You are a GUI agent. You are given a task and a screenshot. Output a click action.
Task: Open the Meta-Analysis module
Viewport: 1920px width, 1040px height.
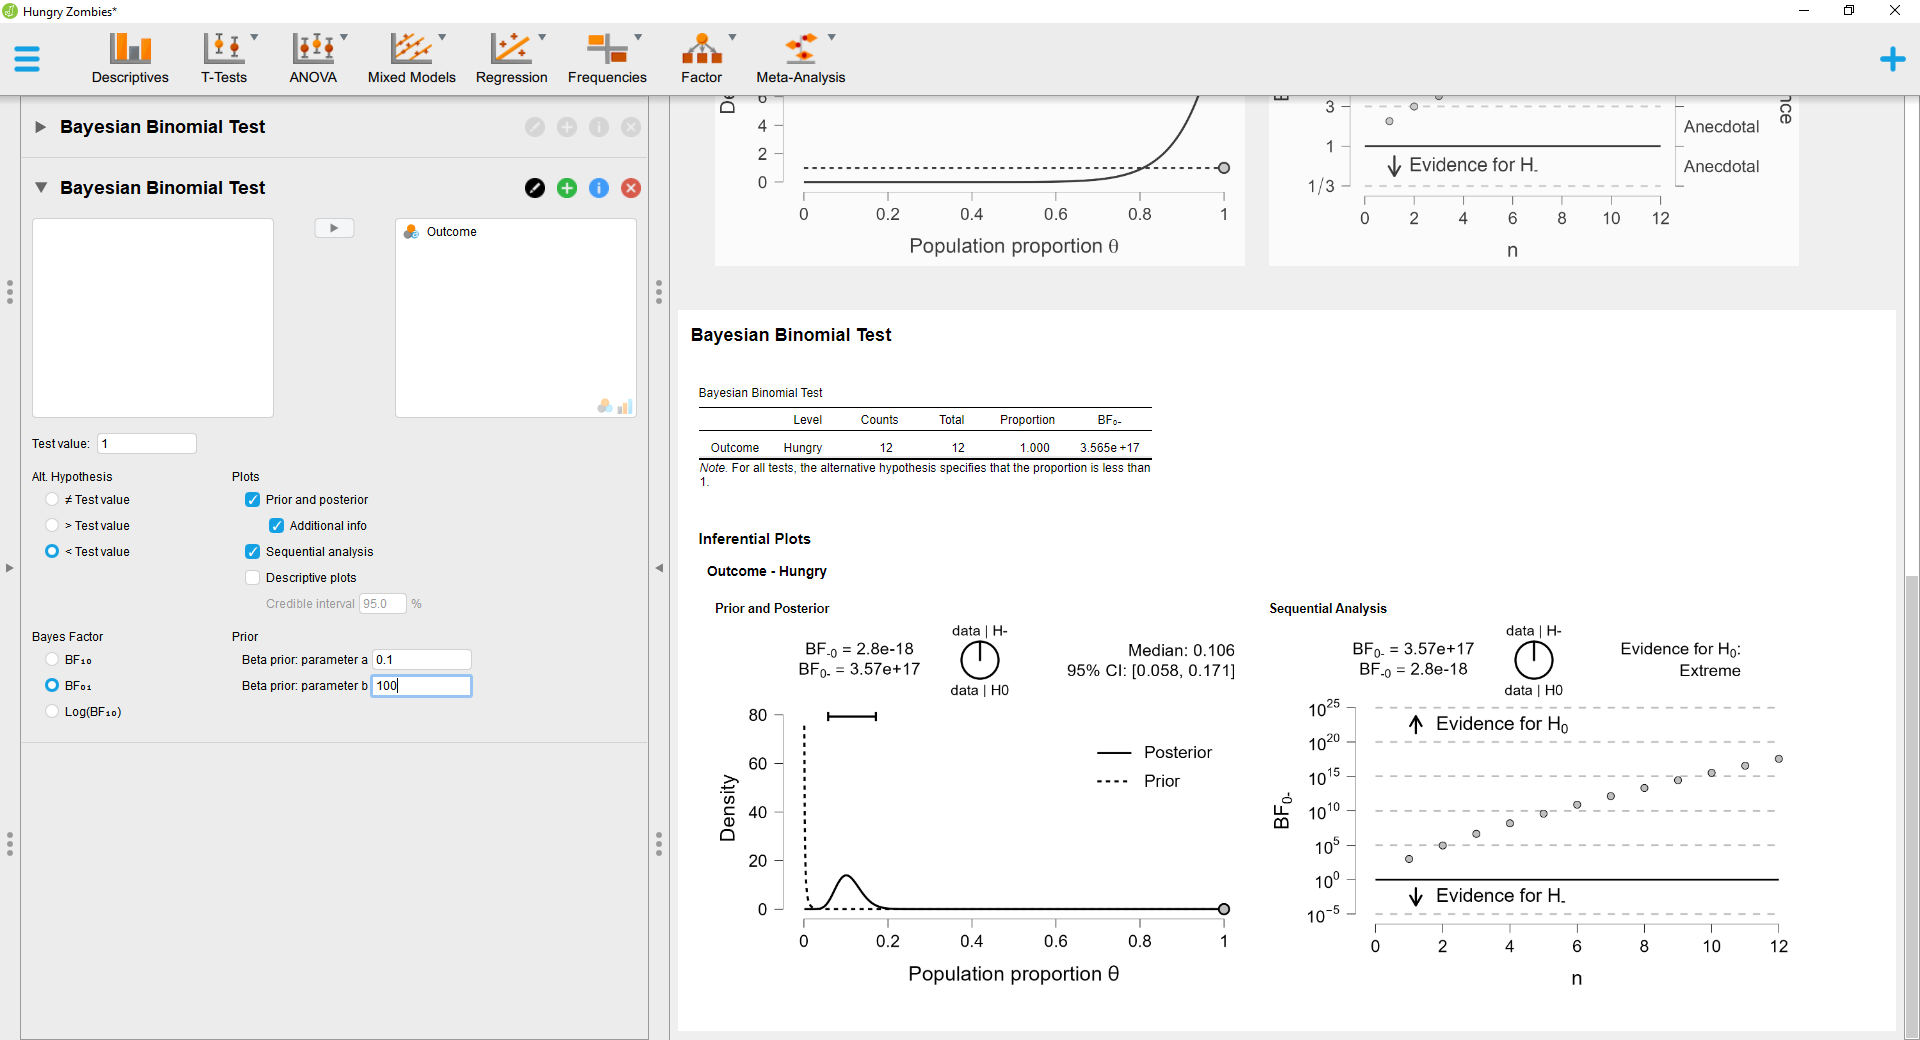tap(801, 57)
